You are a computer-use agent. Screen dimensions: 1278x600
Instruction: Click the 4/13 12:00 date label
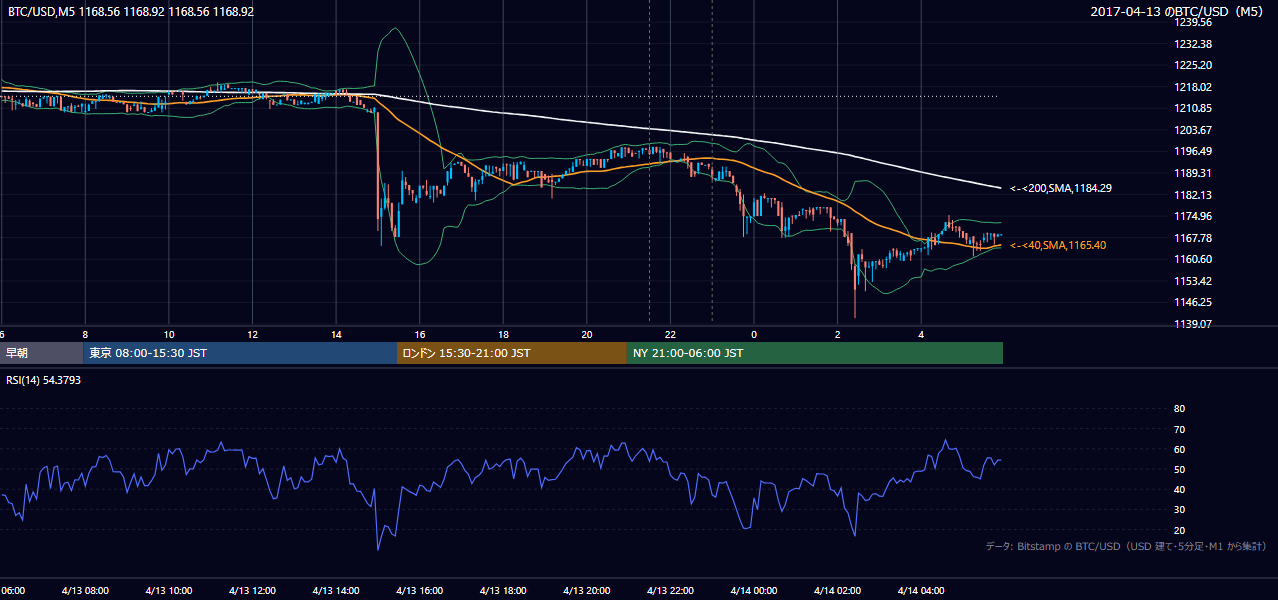tap(252, 590)
